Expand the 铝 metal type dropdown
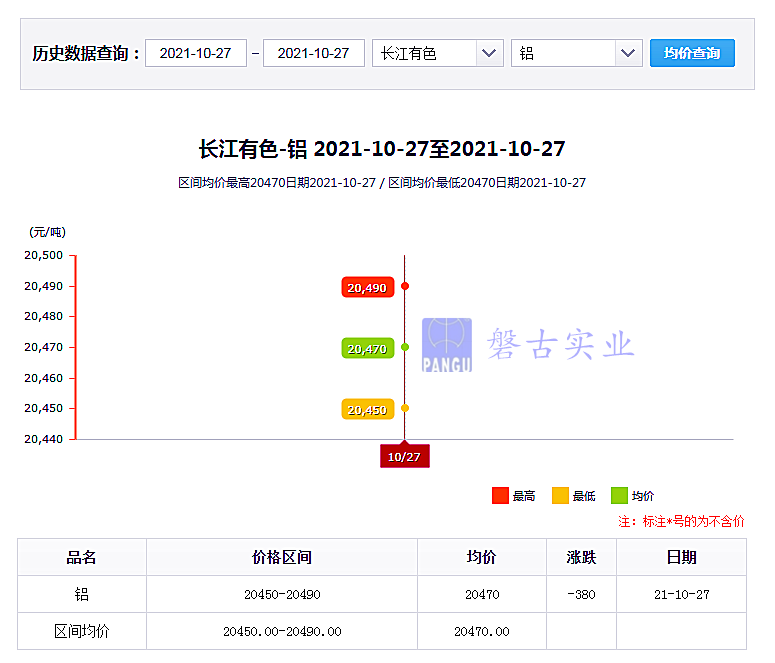775x663 pixels. pos(576,53)
